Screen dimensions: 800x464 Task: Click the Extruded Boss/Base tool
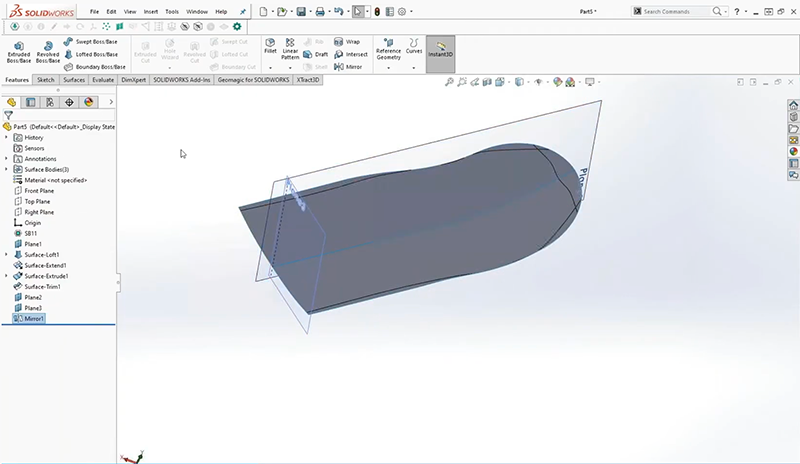pos(19,52)
